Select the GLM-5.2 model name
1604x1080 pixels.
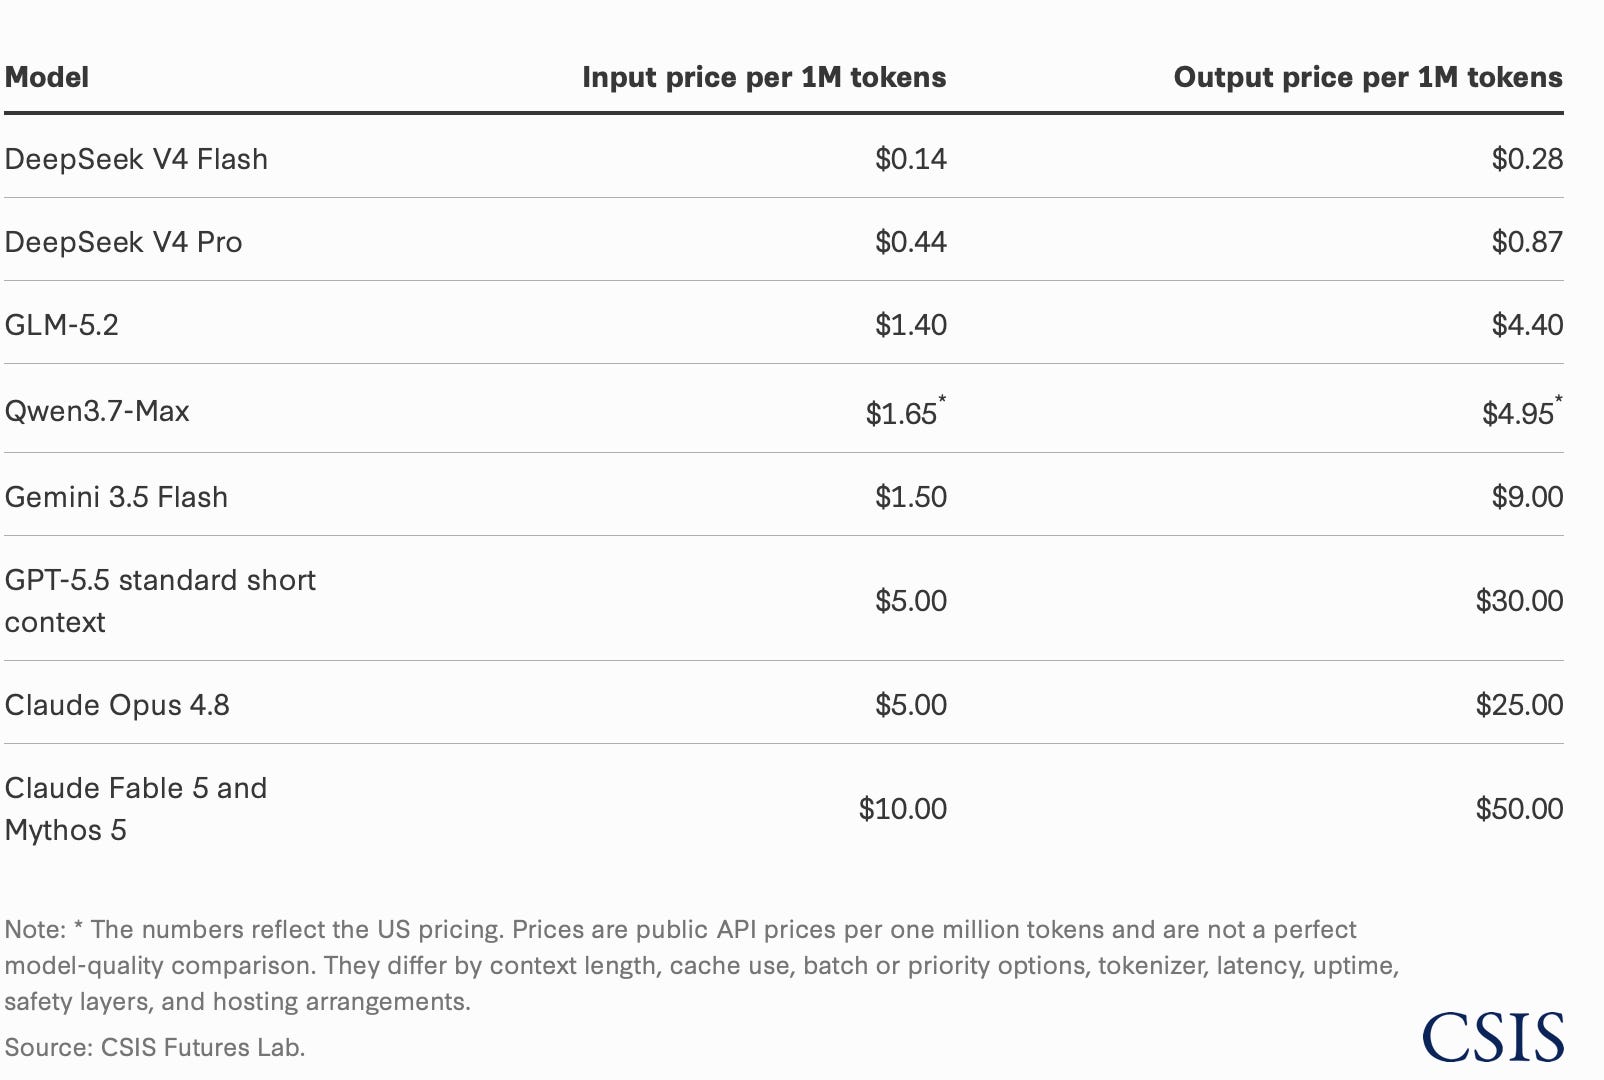[x=62, y=325]
